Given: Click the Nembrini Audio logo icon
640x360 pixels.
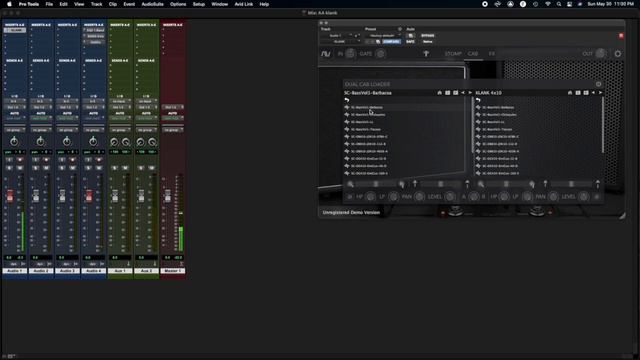Looking at the screenshot, I should [325, 54].
